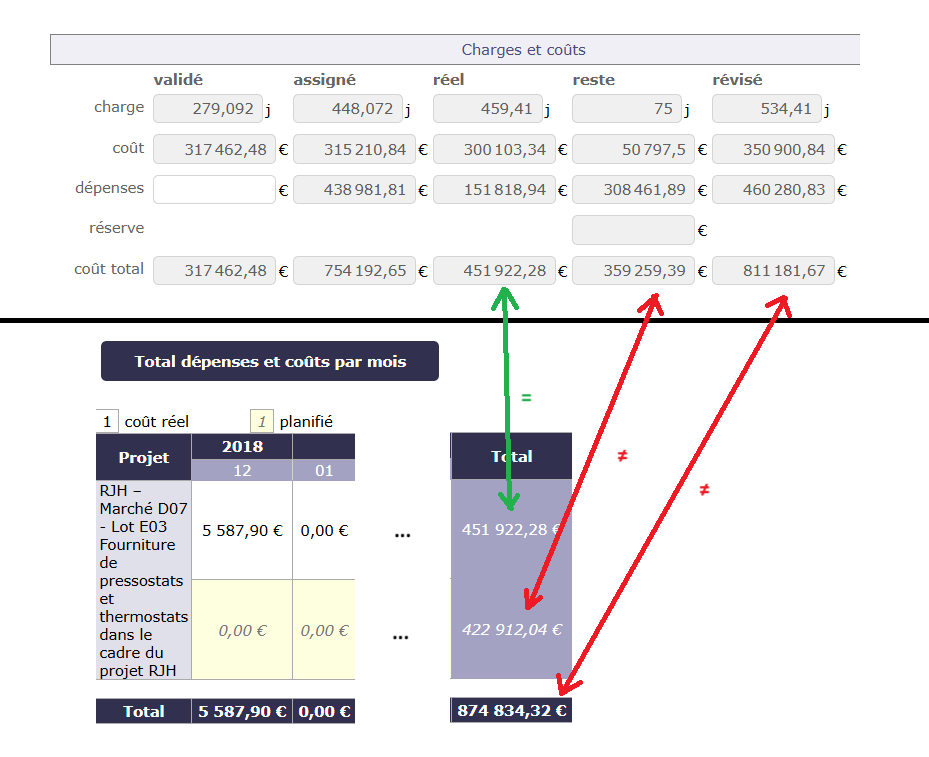929x757 pixels.
Task: Click the coût total révisé field 811 181,67
Action: 772,270
